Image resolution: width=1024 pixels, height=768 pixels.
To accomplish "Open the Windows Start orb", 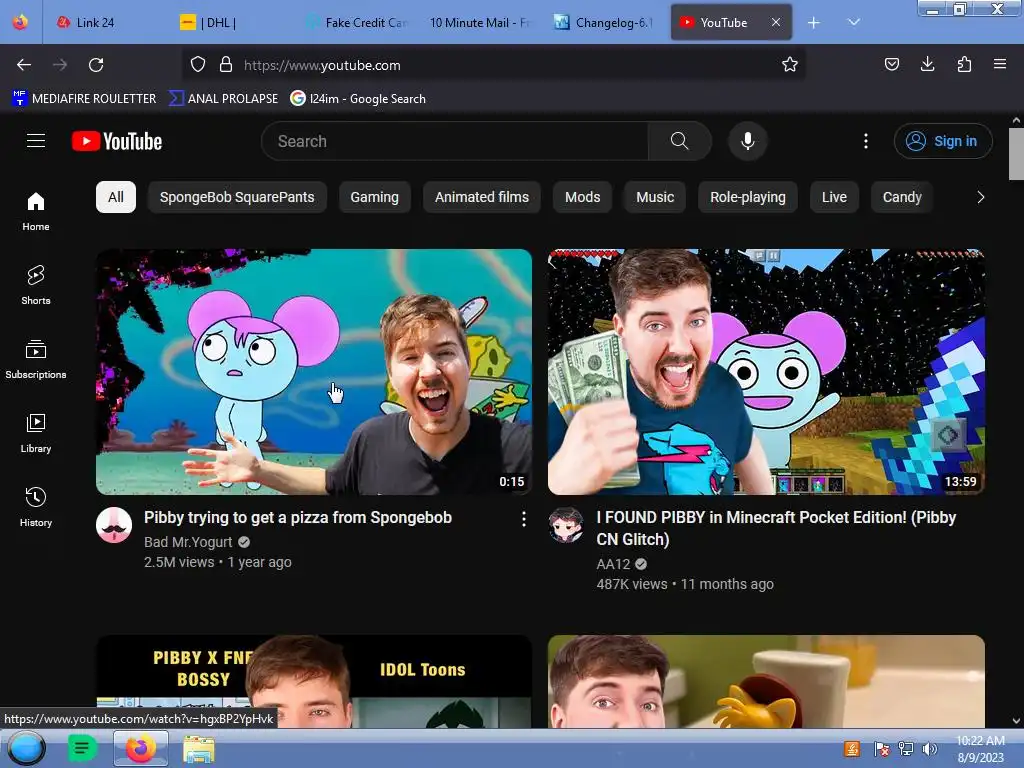I will pos(26,748).
